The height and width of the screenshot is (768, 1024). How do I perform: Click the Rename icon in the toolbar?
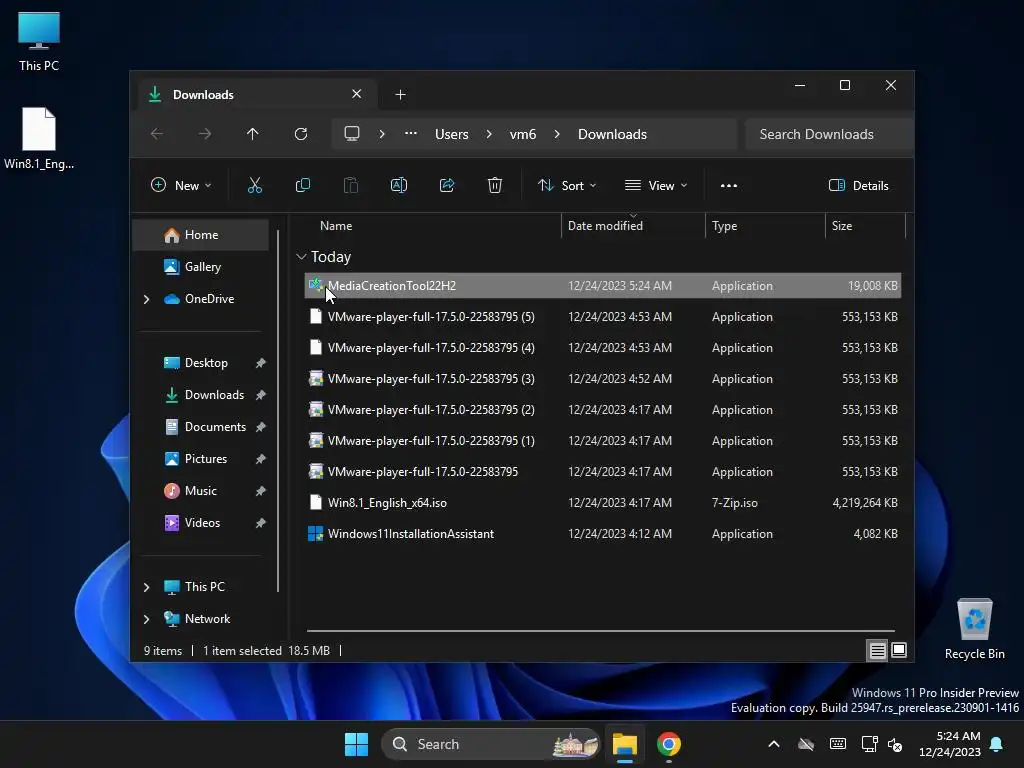pyautogui.click(x=398, y=185)
